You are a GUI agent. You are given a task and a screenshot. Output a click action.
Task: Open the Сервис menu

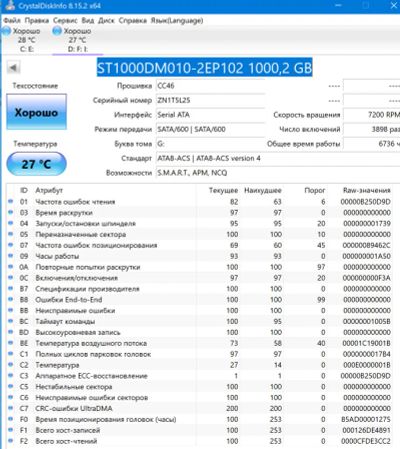[x=65, y=21]
